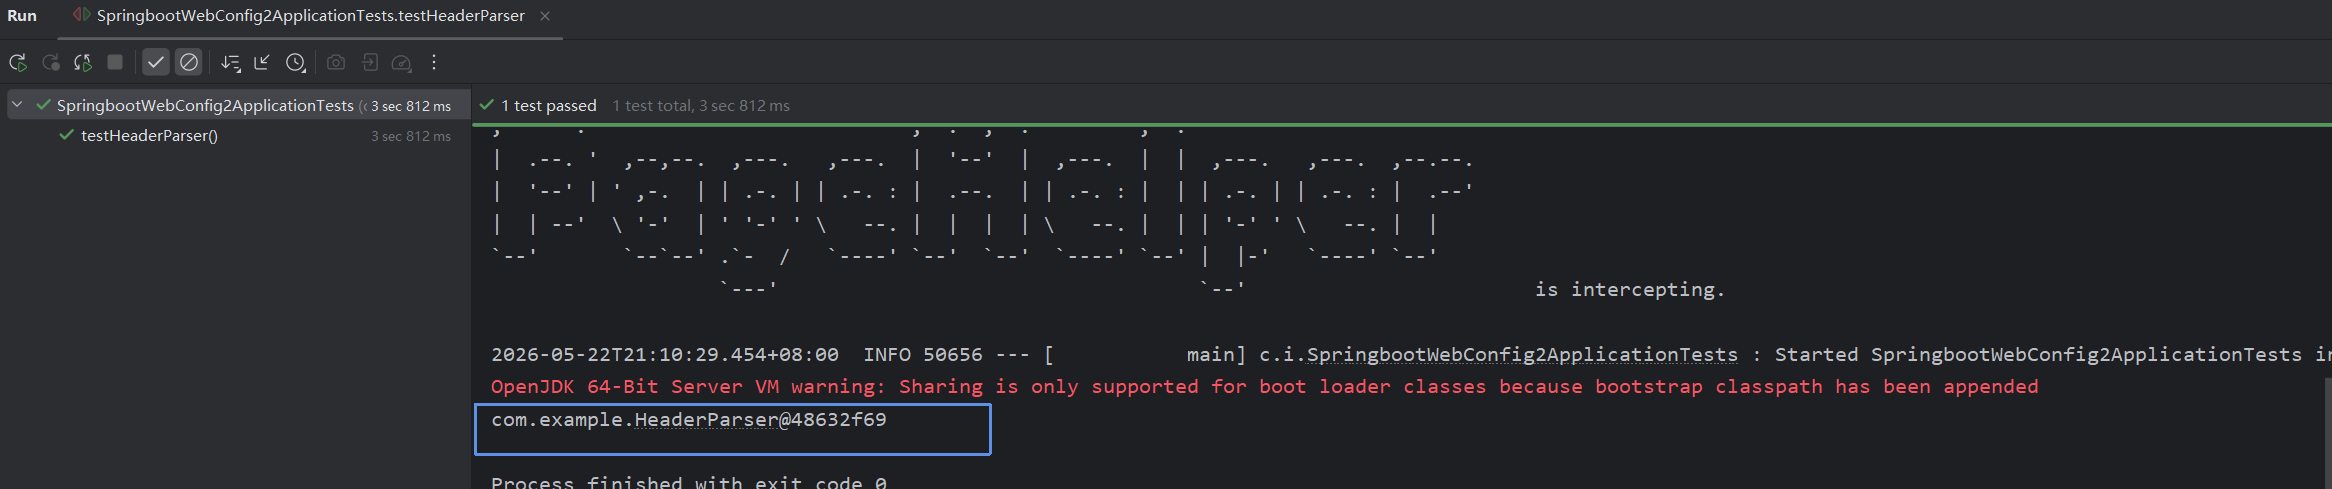Toggle auto-test rerun icon
This screenshot has height=489, width=2332.
tap(83, 62)
